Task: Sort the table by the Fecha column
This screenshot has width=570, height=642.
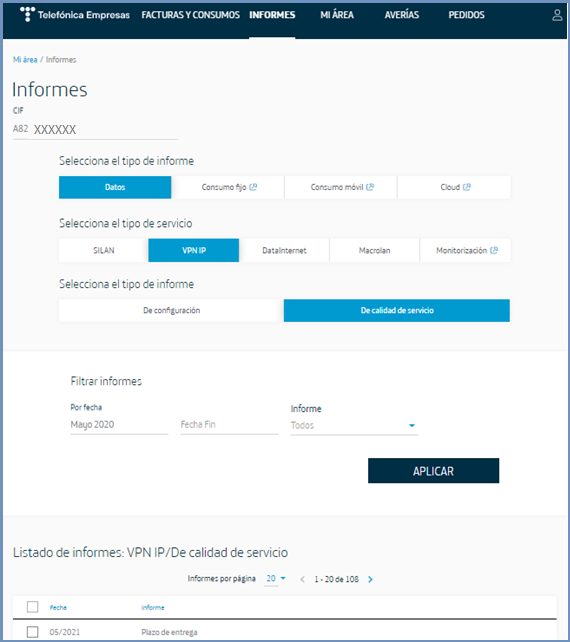Action: click(58, 608)
